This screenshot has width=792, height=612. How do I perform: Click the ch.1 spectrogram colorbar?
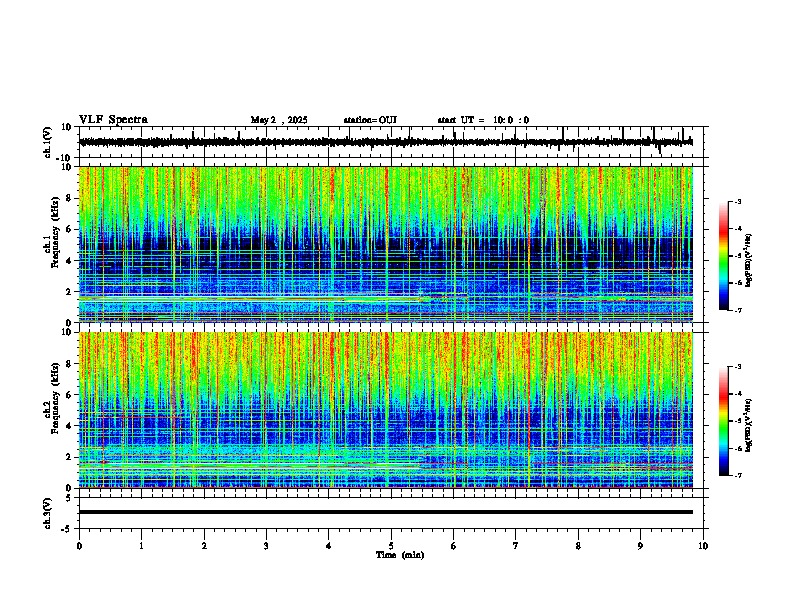click(723, 256)
